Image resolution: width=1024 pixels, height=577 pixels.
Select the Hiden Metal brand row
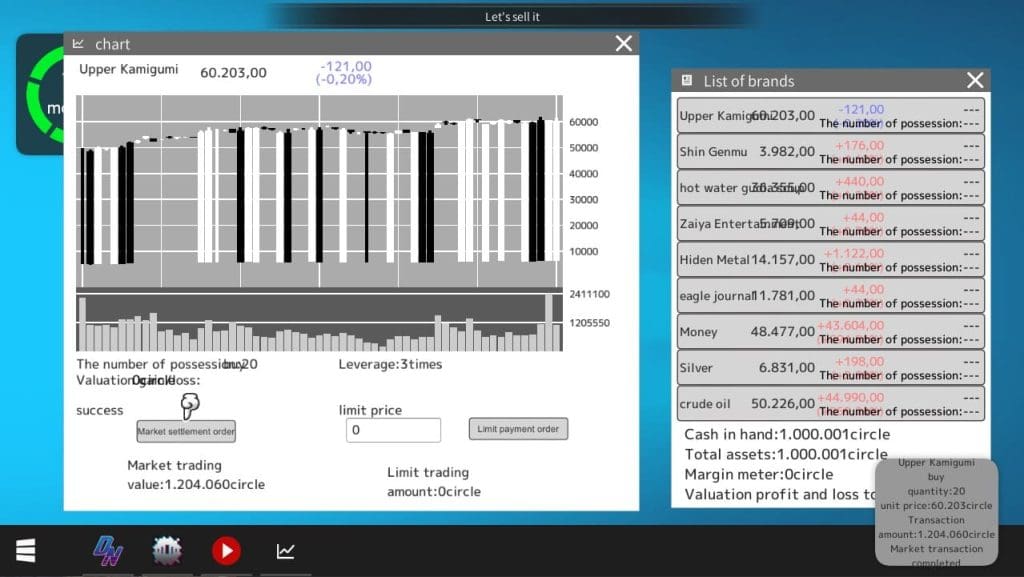click(x=831, y=259)
